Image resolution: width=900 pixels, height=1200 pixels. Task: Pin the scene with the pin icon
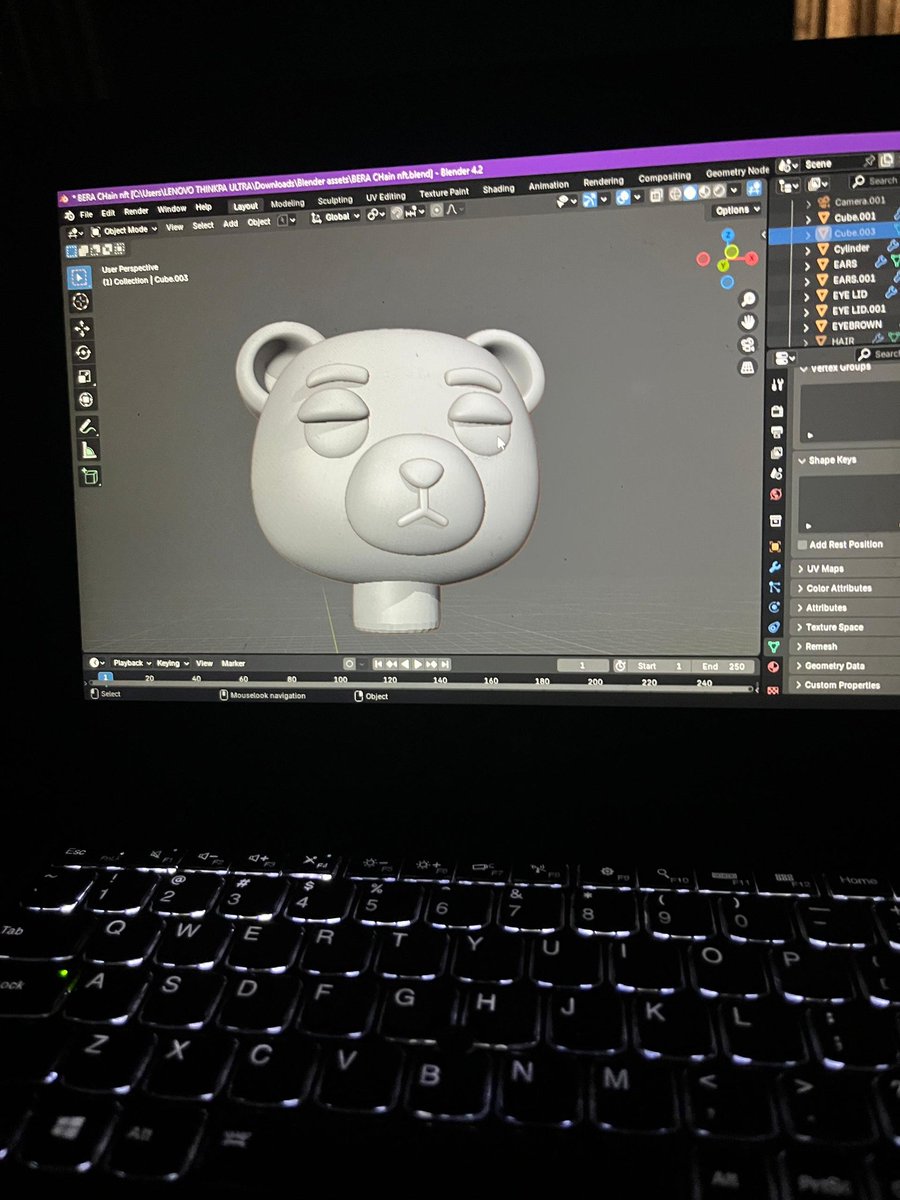(868, 162)
